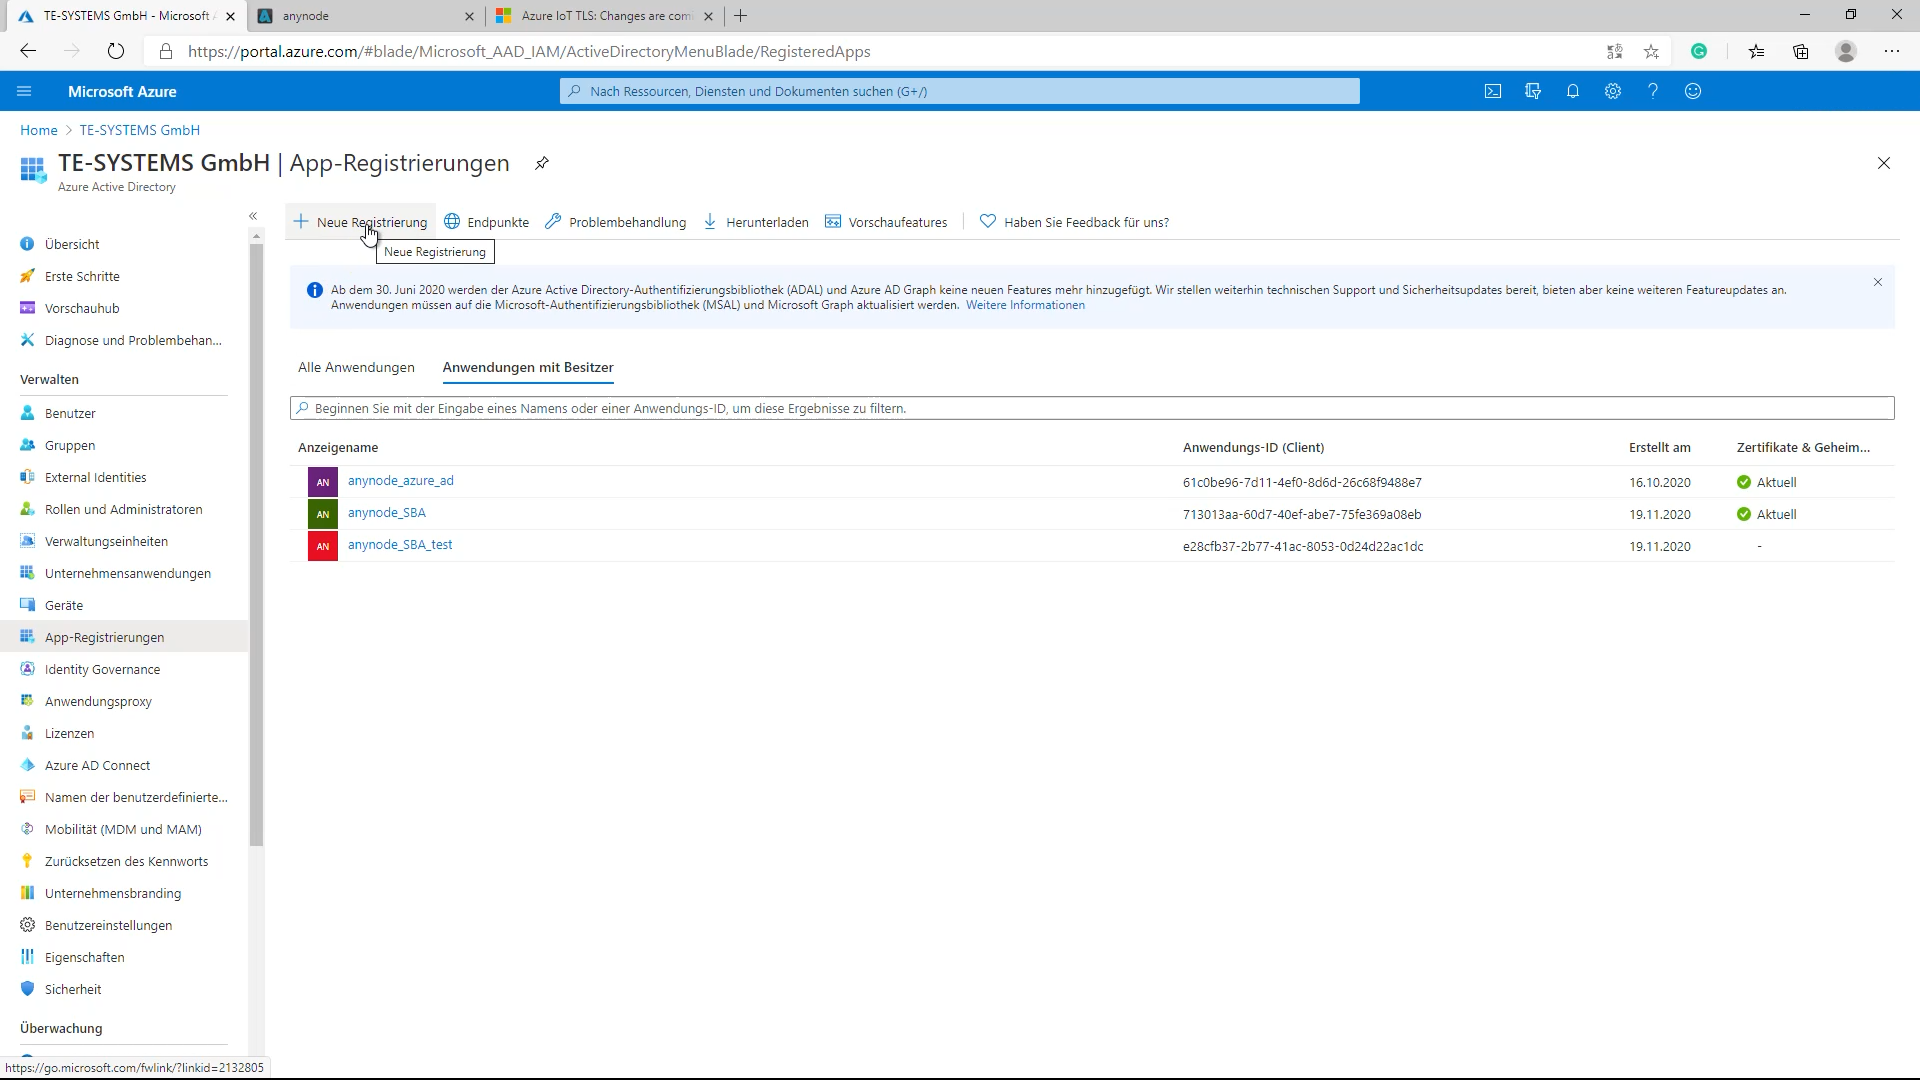Open anynode_SBA app registration

[x=387, y=513]
